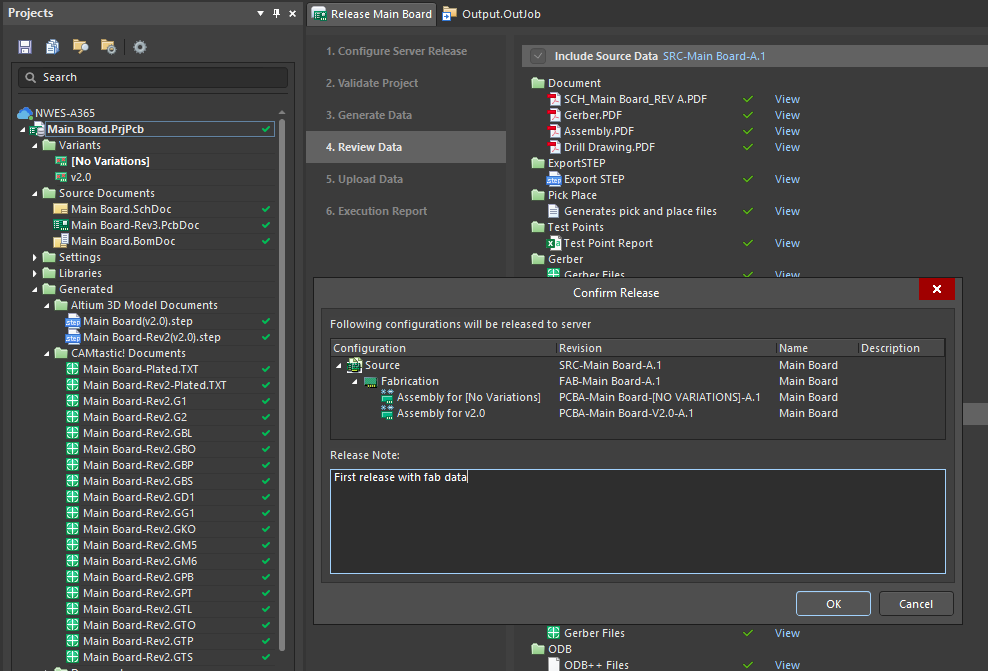The width and height of the screenshot is (988, 671).
Task: Go to step 2 Validate Project
Action: point(372,83)
